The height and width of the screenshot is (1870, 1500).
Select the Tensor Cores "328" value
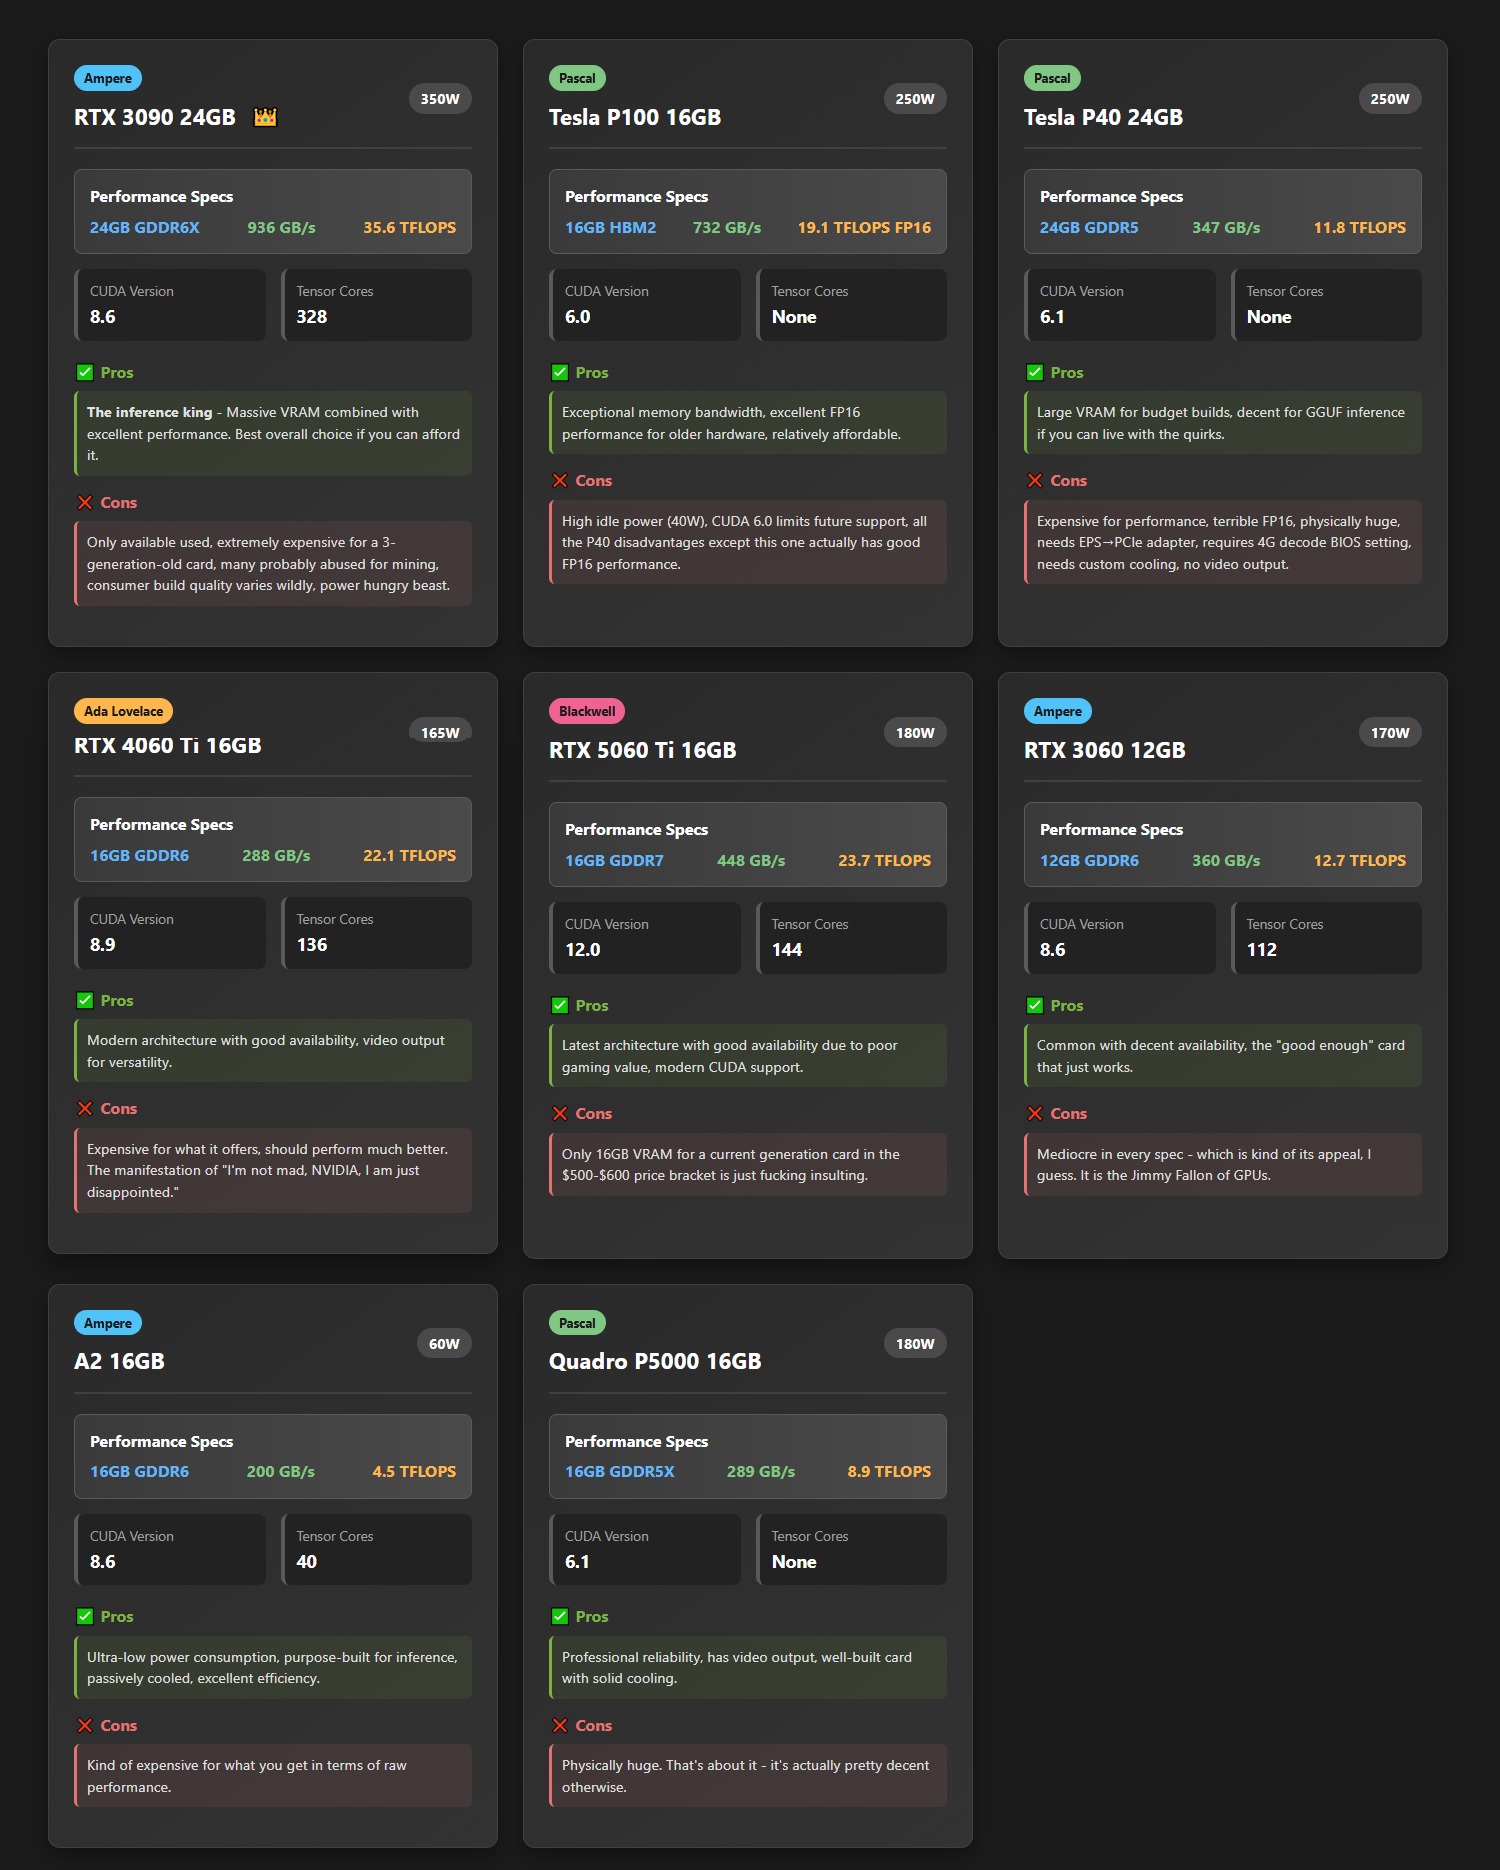coord(312,316)
